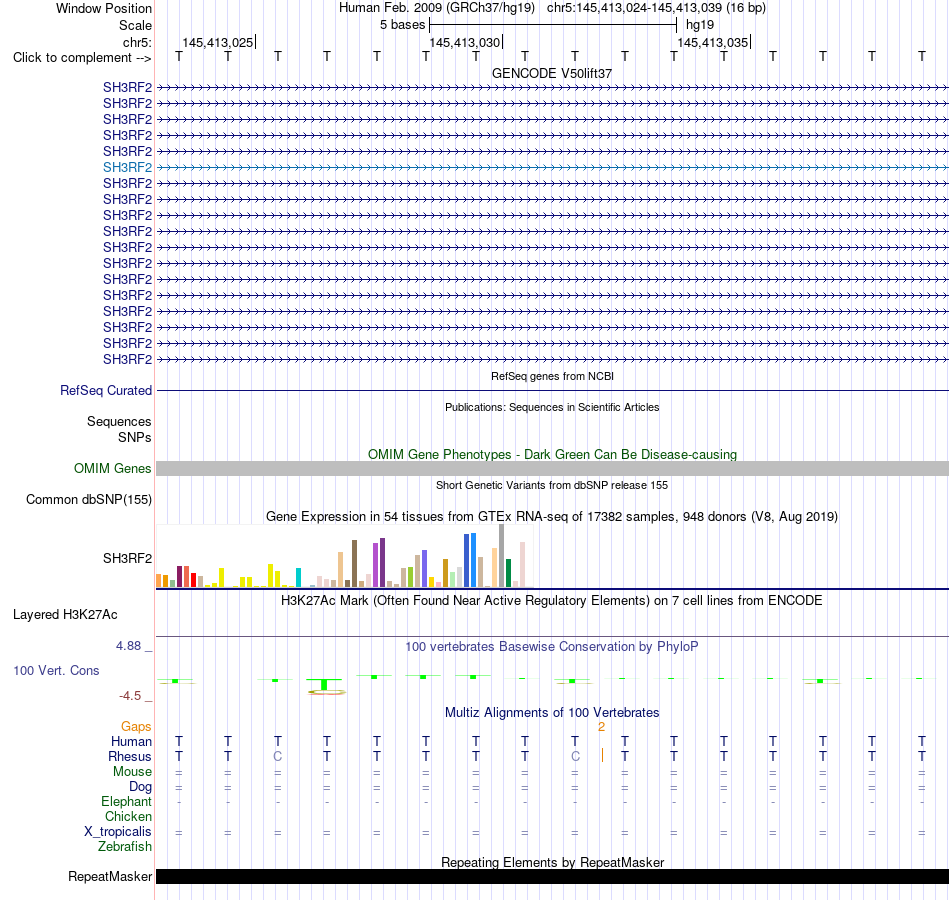Image resolution: width=950 pixels, height=900 pixels.
Task: Click the gray OMIM Genes bar
Action: pos(552,468)
